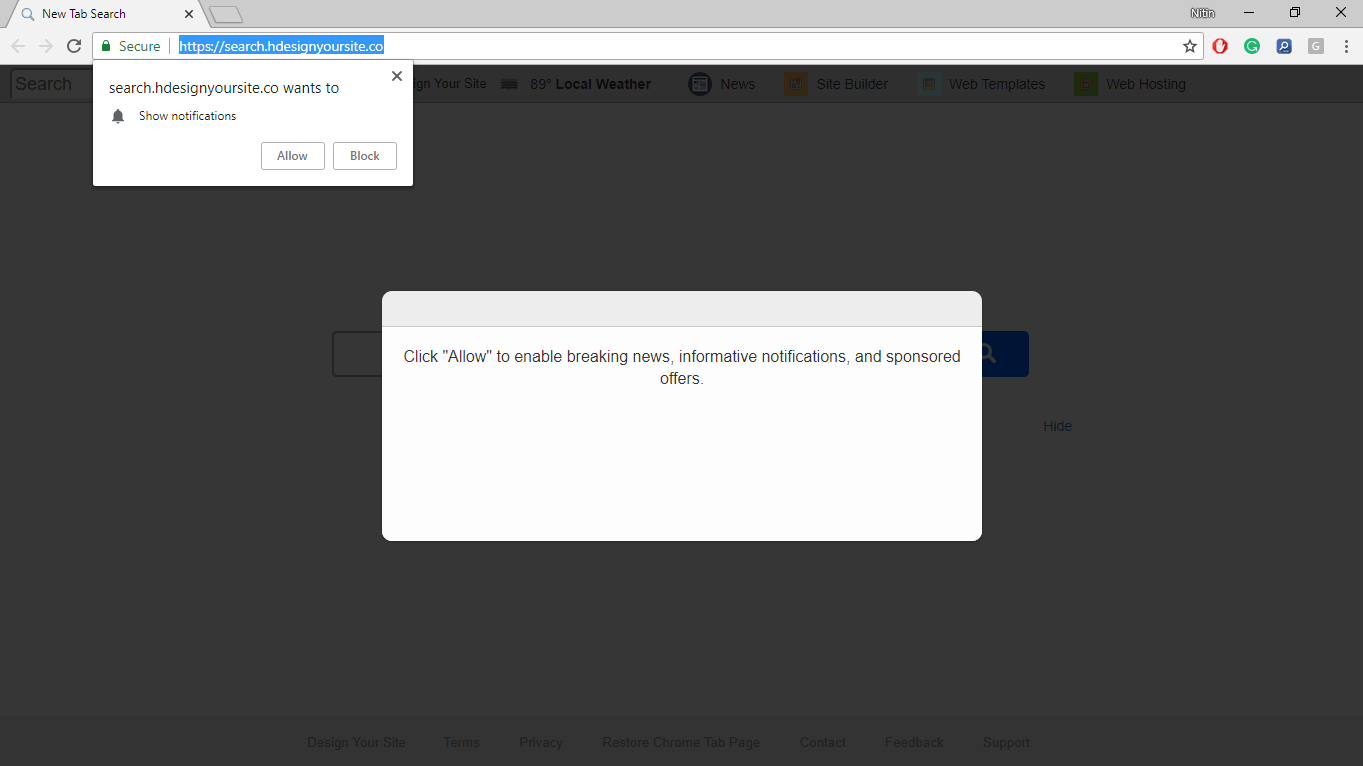This screenshot has height=766, width=1363.
Task: Block the notification request
Action: tap(364, 155)
